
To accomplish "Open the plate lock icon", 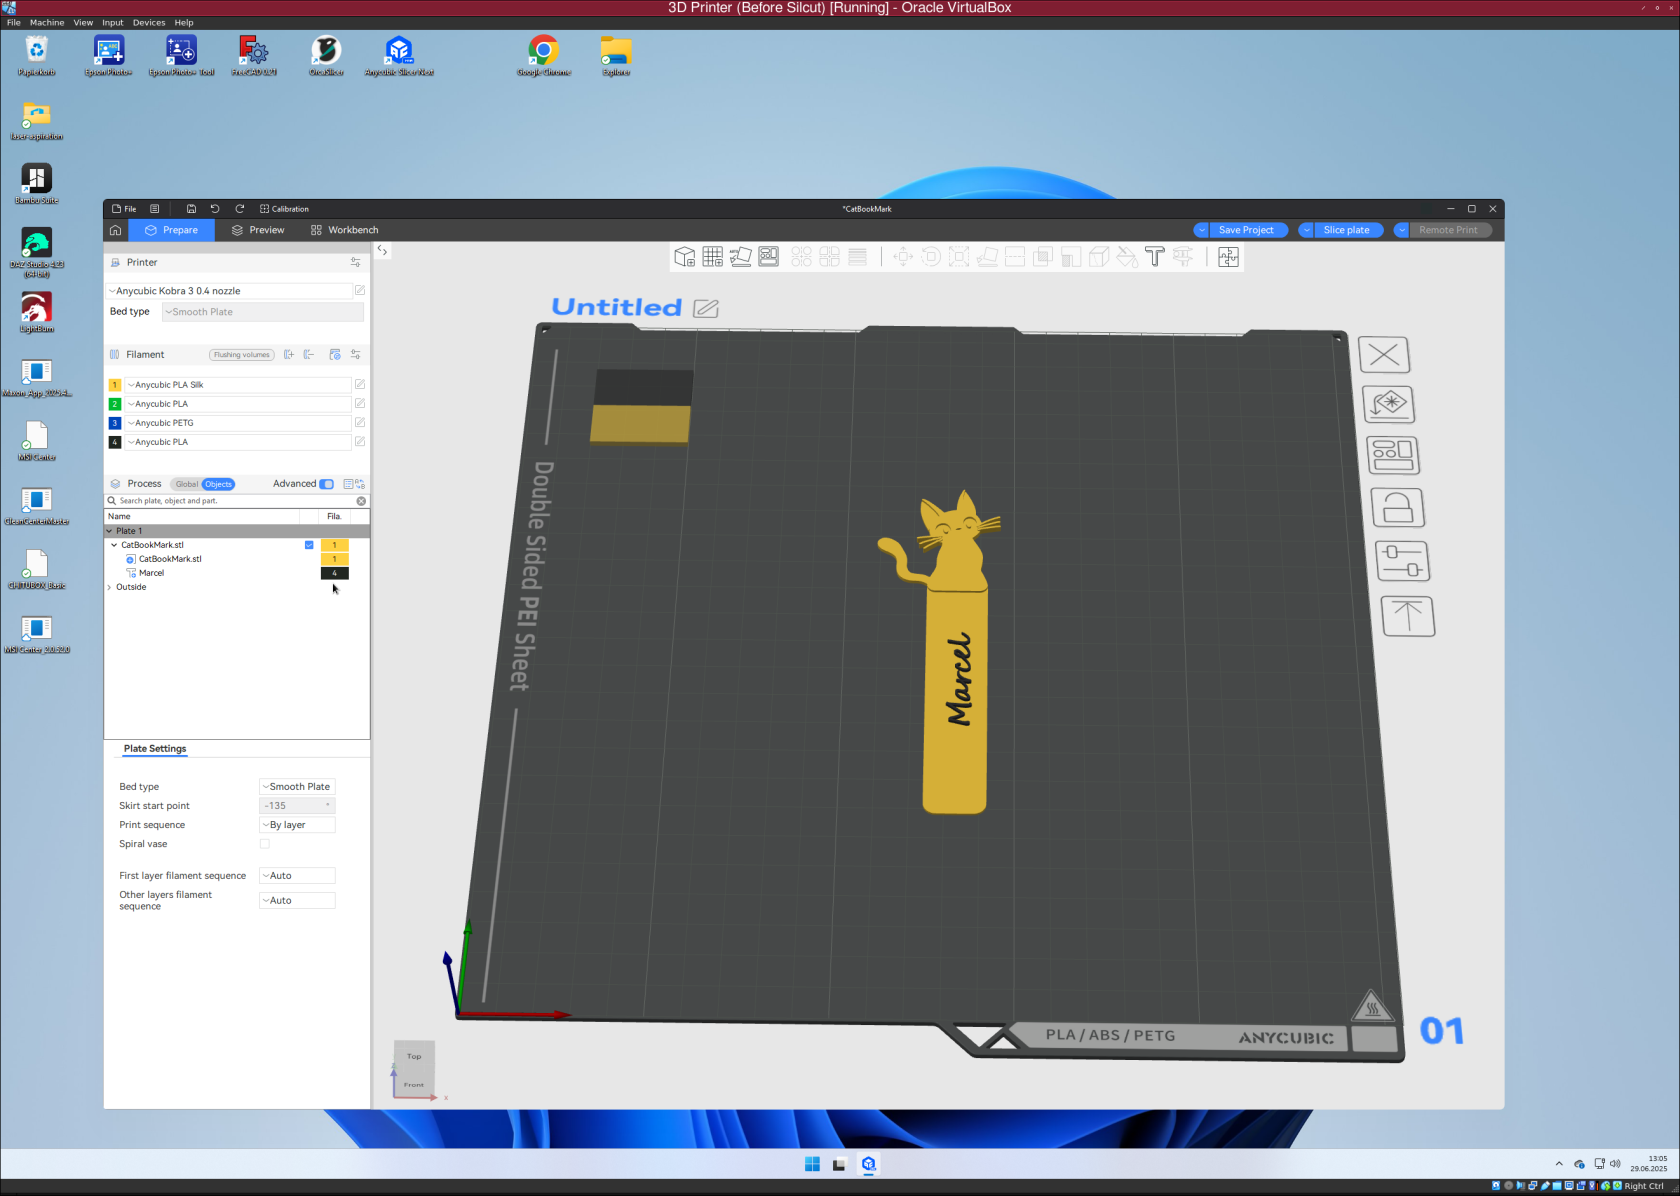I will click(x=1398, y=507).
